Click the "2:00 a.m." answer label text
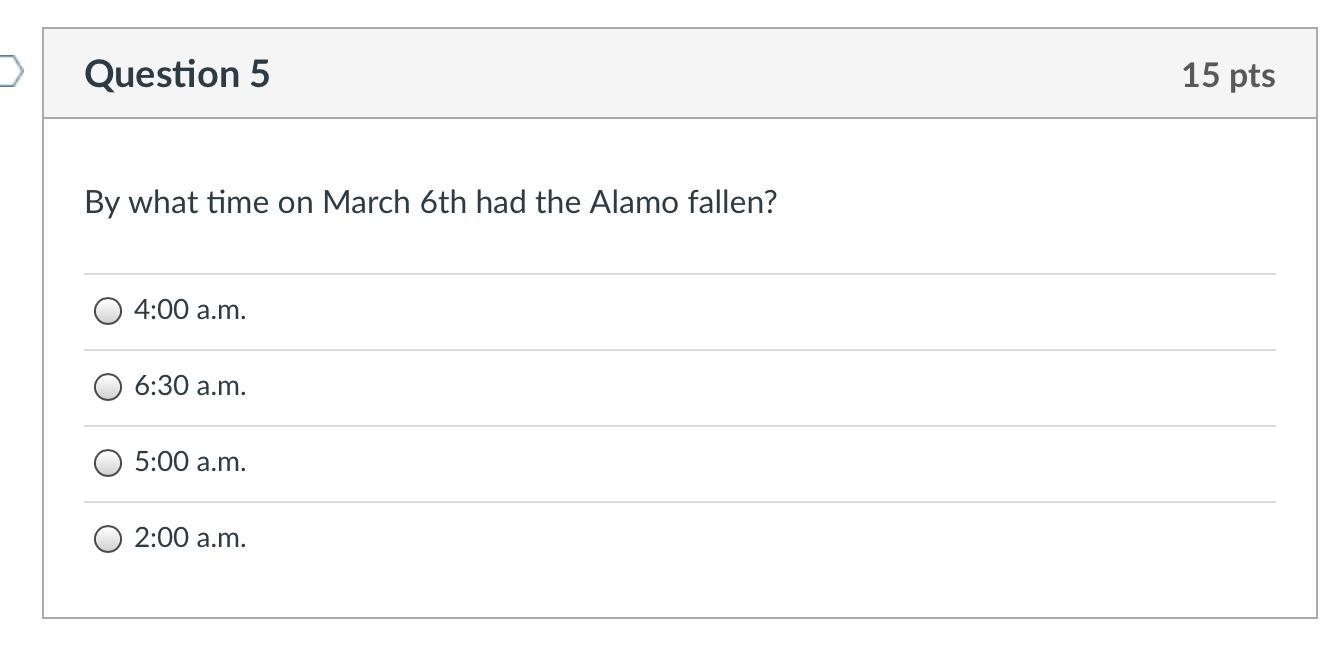 click(x=190, y=538)
